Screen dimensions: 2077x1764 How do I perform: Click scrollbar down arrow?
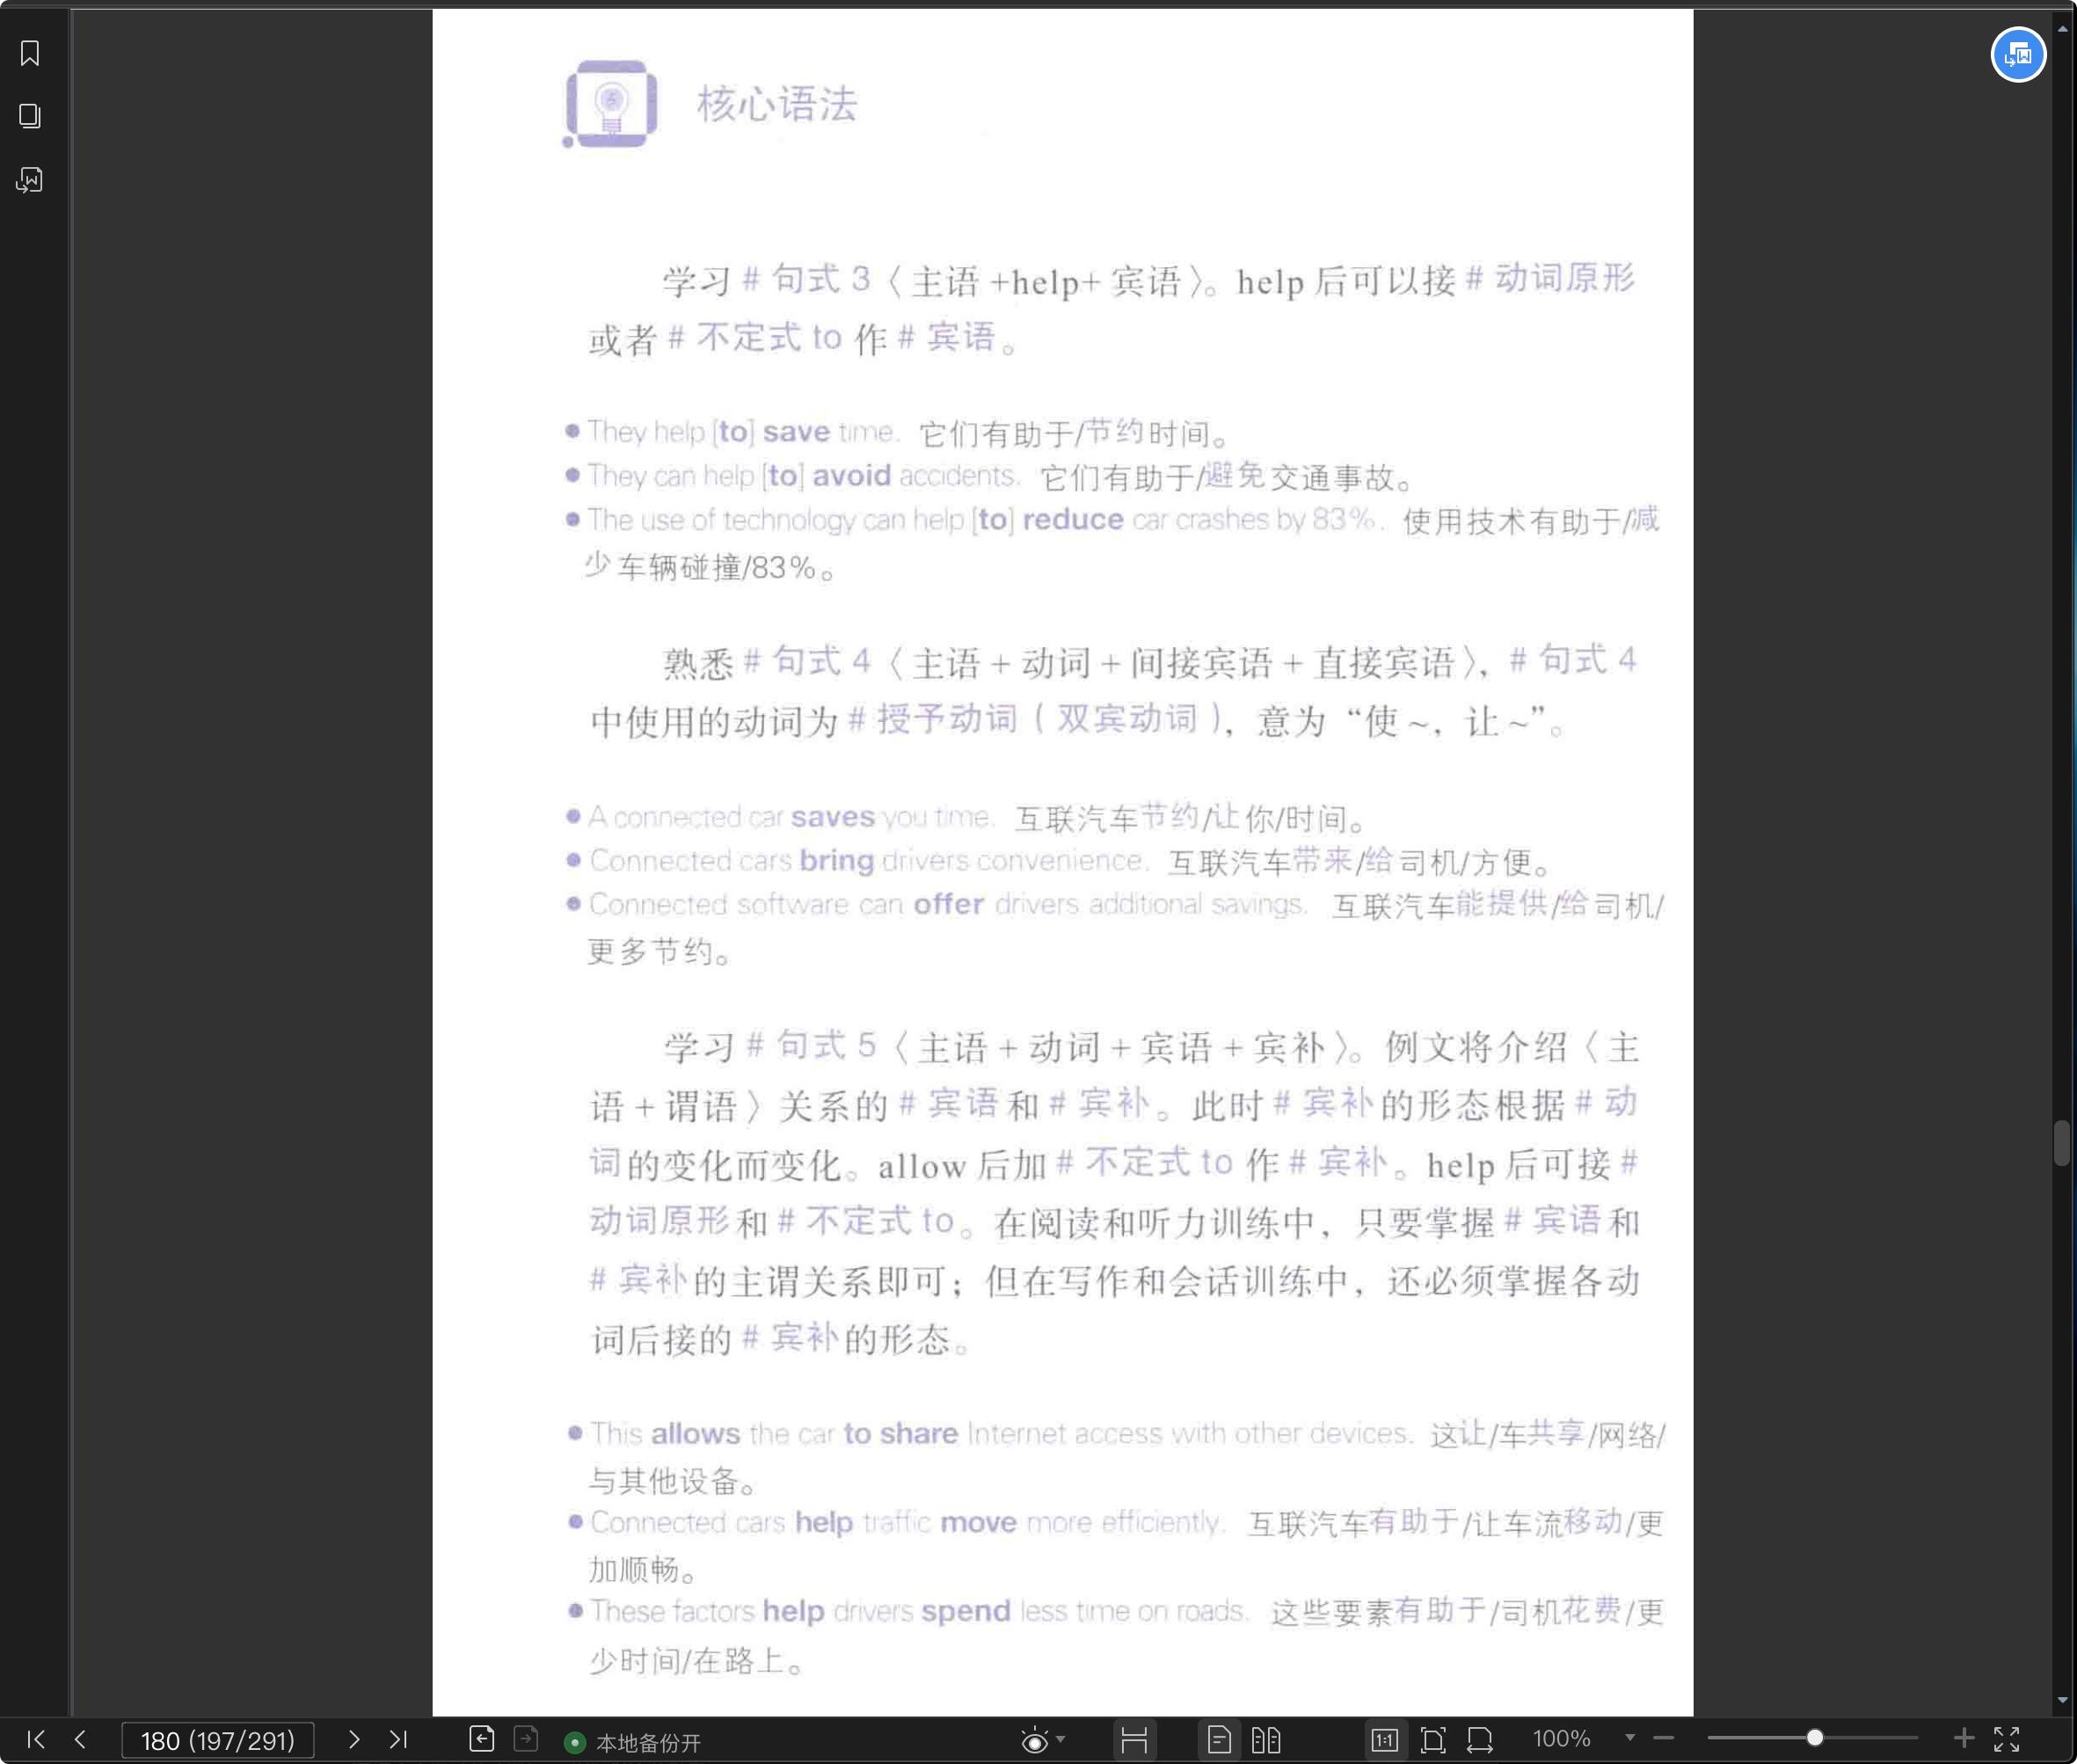[2062, 1700]
